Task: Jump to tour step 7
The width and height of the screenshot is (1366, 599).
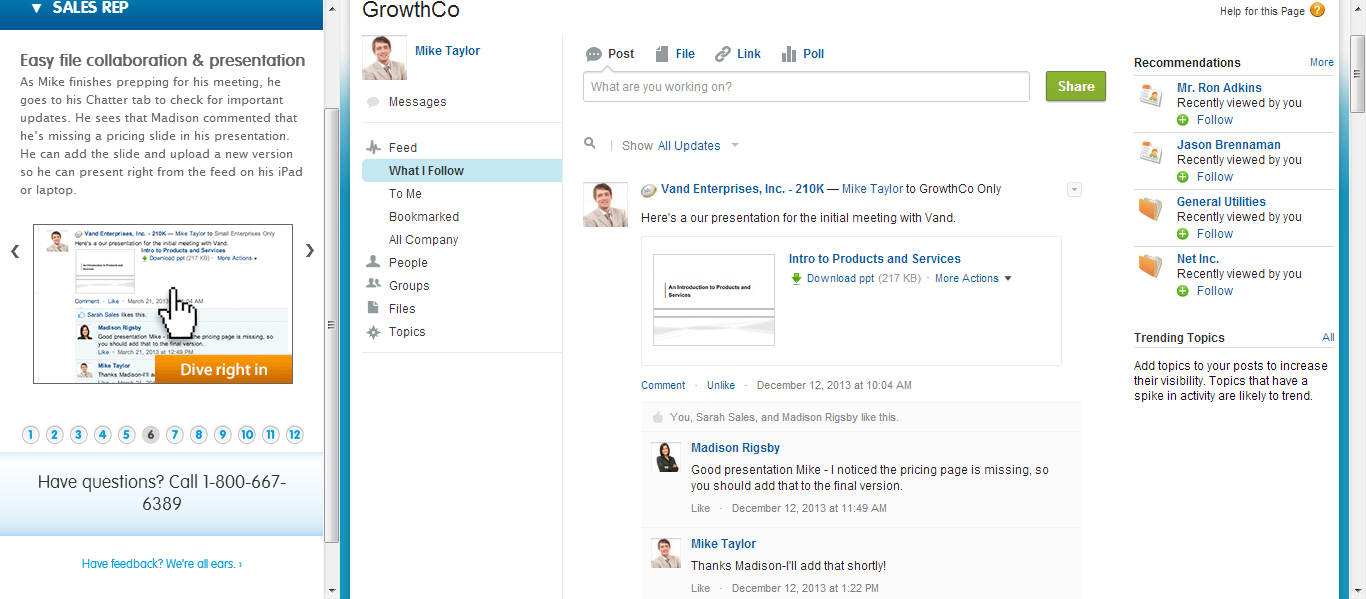Action: tap(175, 435)
